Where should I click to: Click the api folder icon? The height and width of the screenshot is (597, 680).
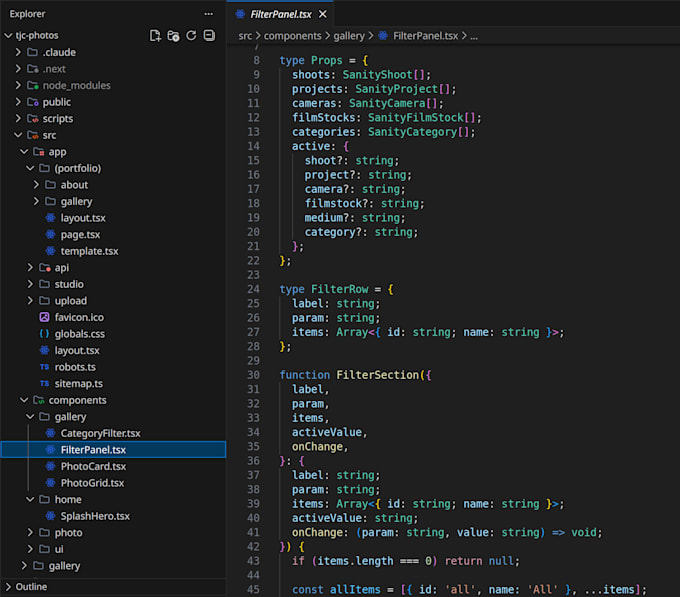point(45,268)
